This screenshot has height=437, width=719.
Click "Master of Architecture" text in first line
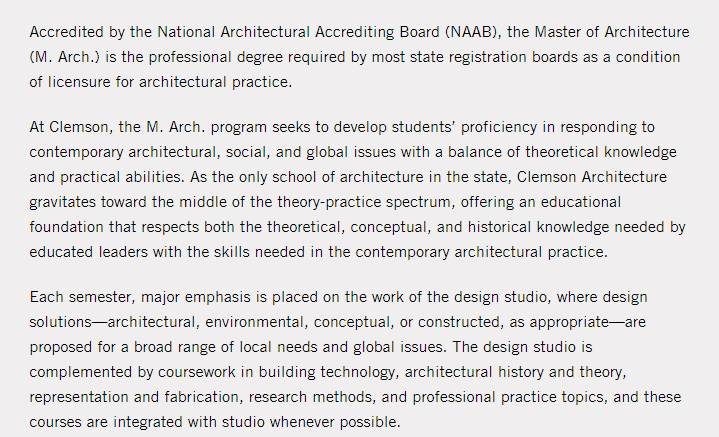pyautogui.click(x=612, y=32)
